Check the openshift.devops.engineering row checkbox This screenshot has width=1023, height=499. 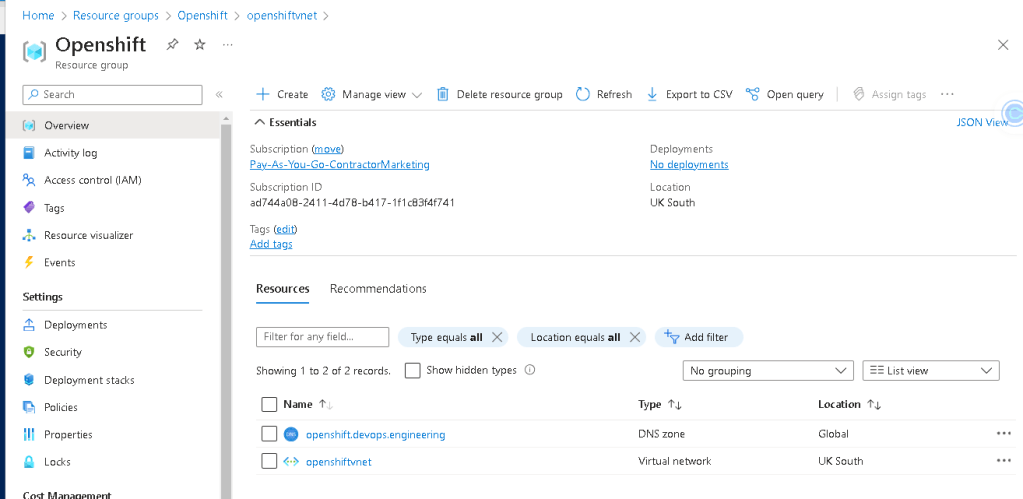269,434
